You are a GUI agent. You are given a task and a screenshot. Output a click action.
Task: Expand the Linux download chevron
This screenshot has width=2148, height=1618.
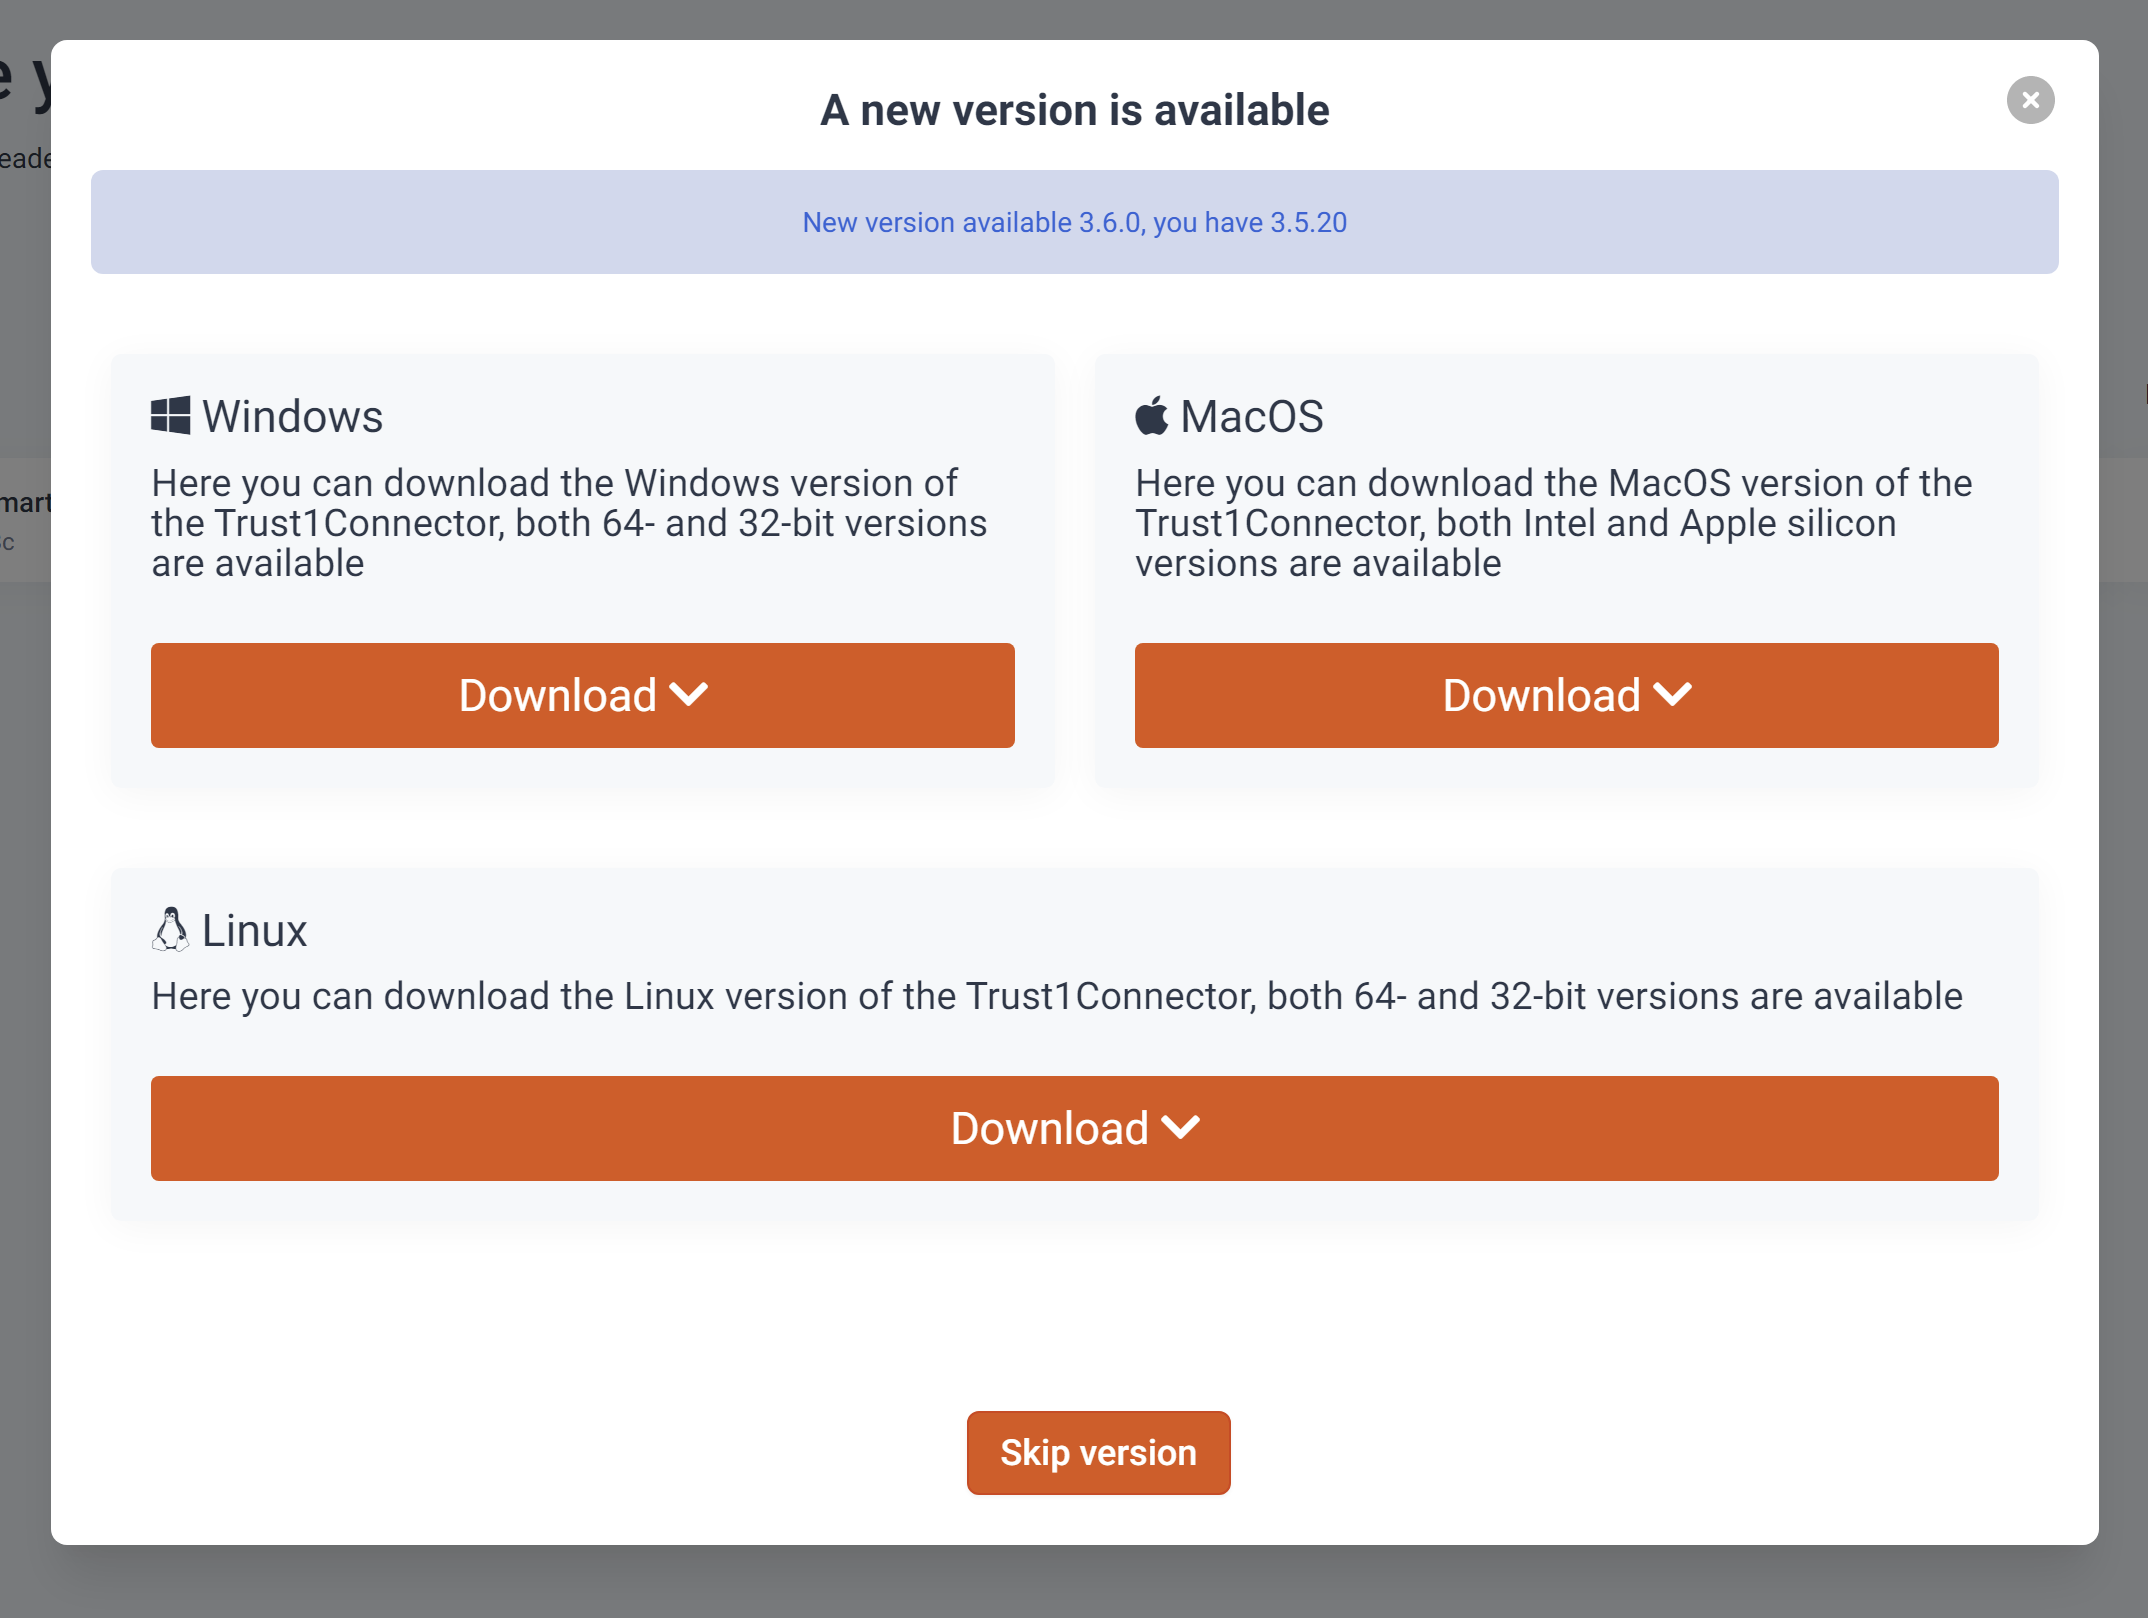[x=1181, y=1128]
